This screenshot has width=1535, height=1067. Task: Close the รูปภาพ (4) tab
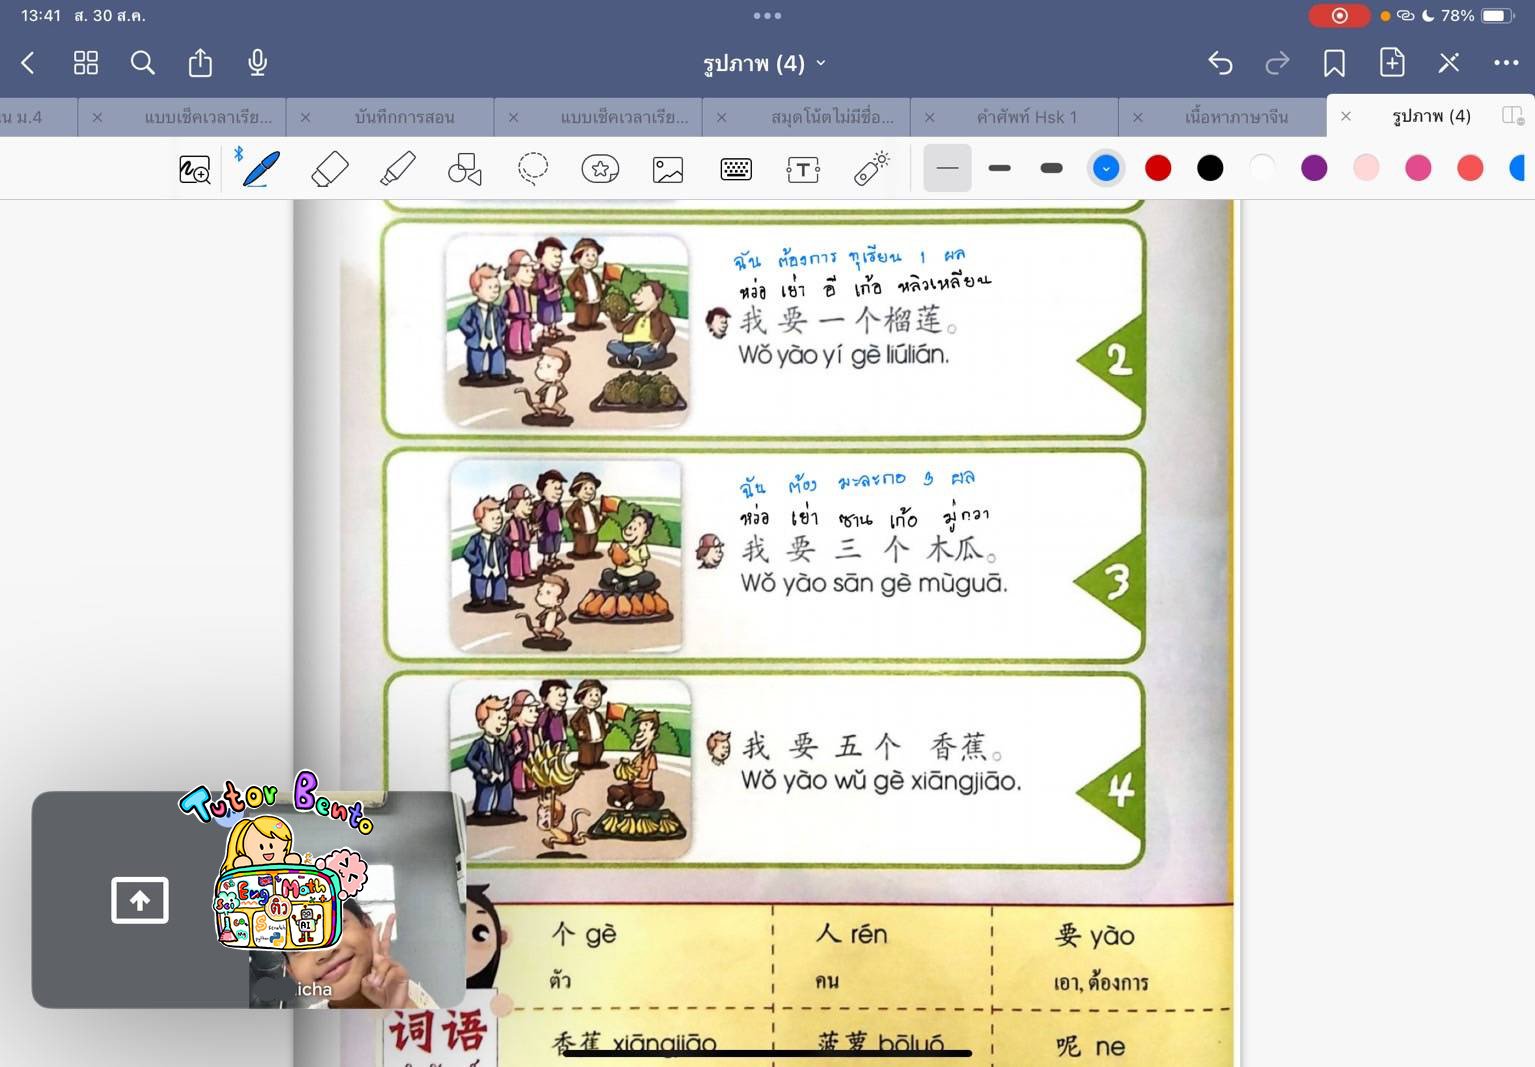[1346, 116]
